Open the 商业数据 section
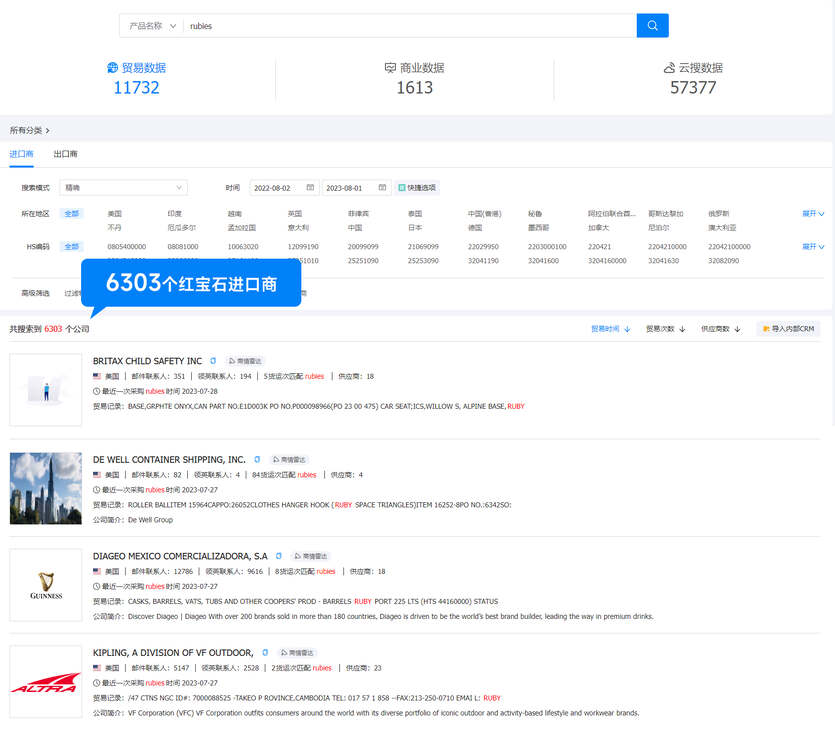Screen dimensions: 835x755 pyautogui.click(x=414, y=79)
